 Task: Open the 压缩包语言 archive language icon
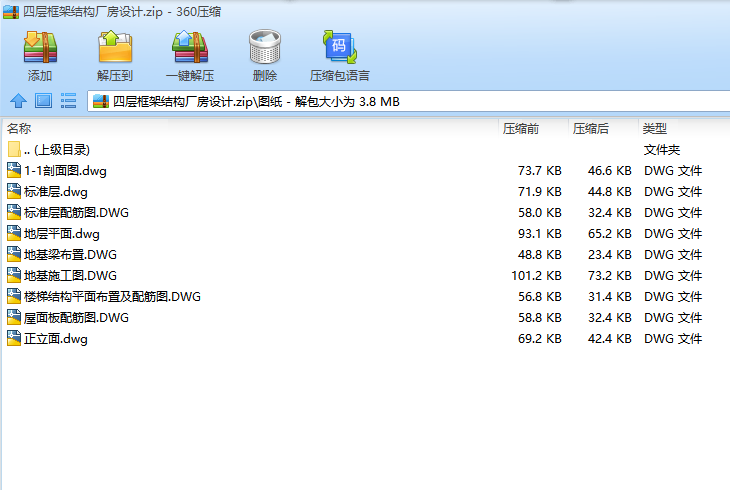pyautogui.click(x=339, y=47)
